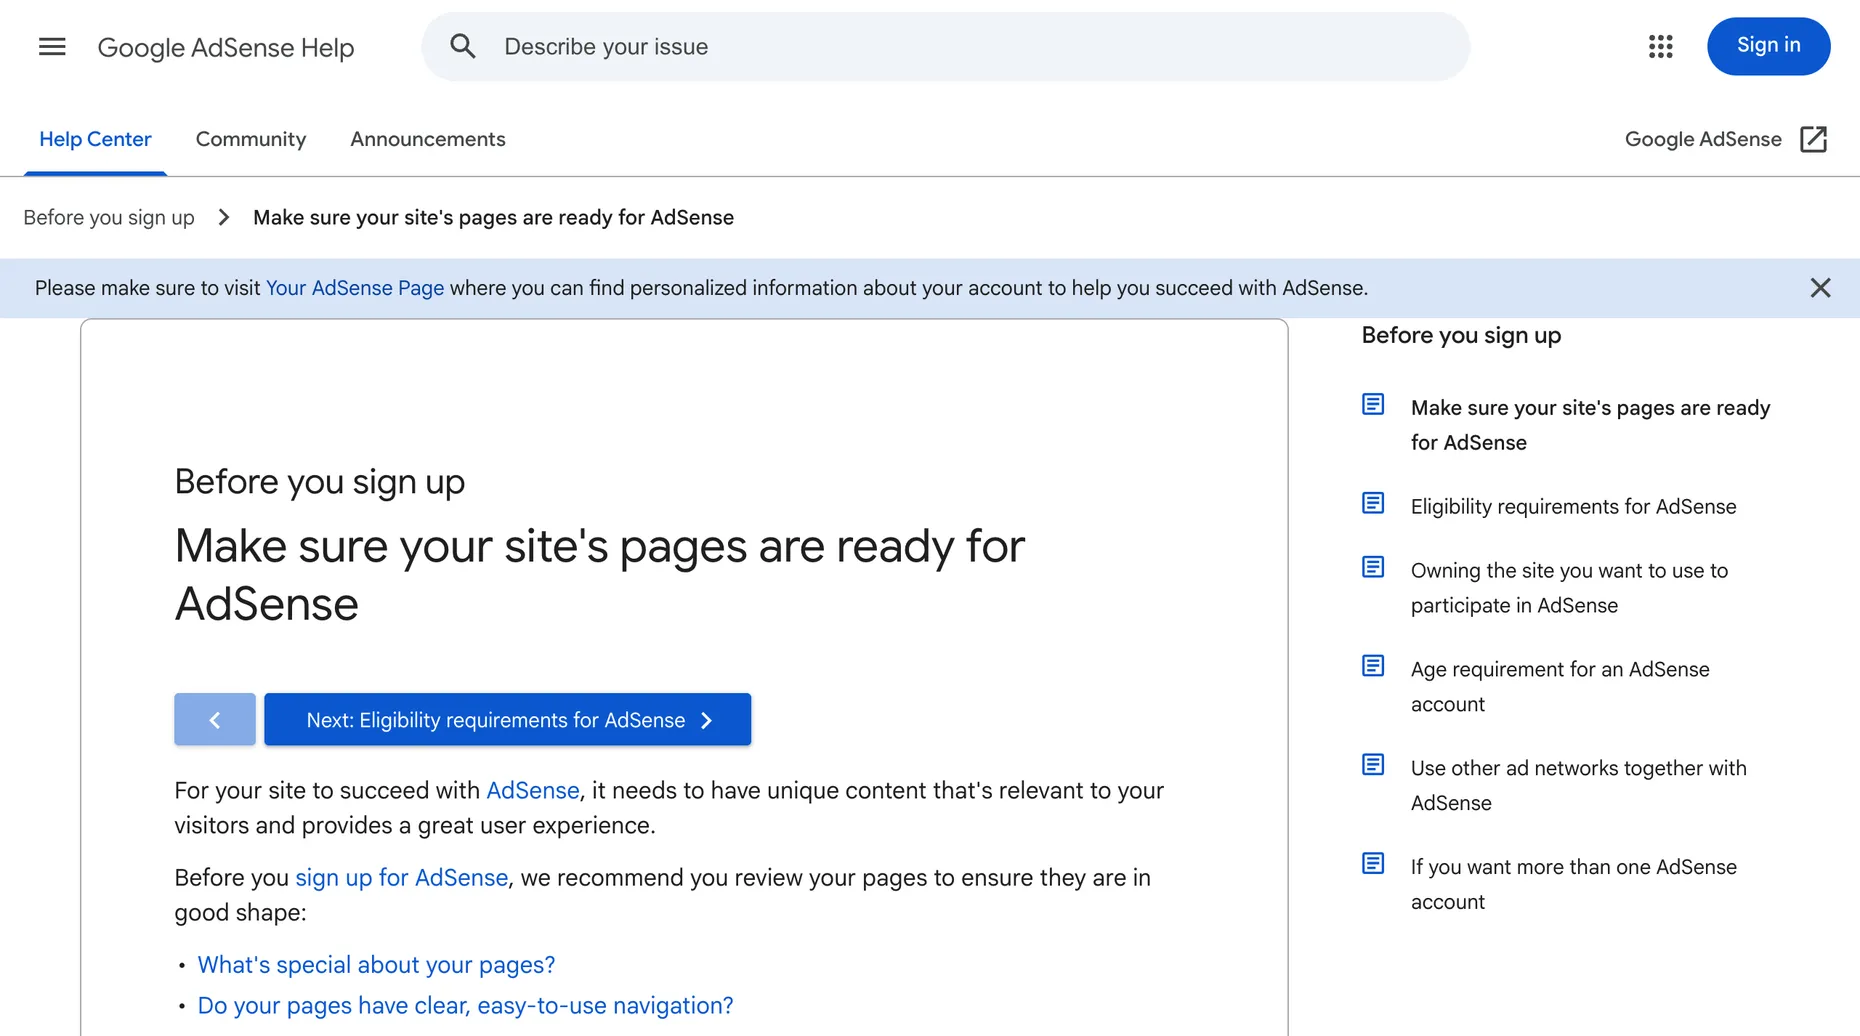Viewport: 1860px width, 1036px height.
Task: Click the search magnifier icon
Action: (x=462, y=46)
